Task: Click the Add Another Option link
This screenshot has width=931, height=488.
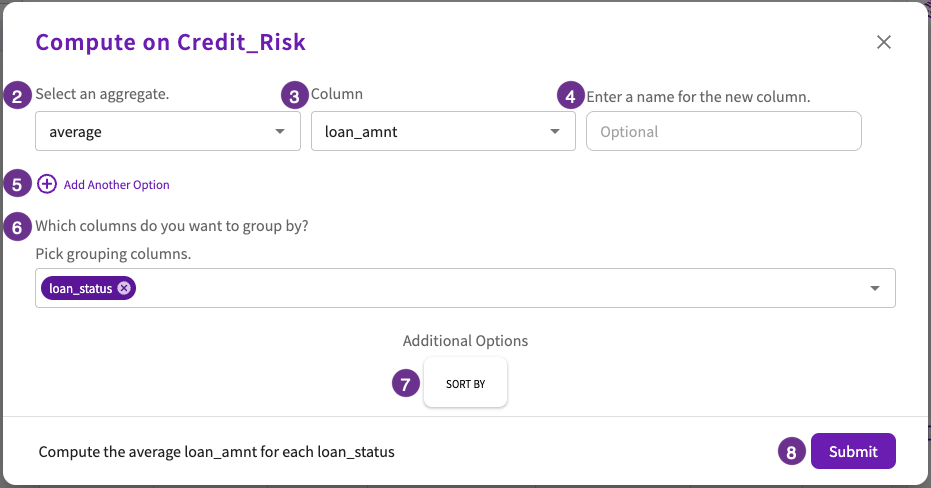Action: point(116,185)
